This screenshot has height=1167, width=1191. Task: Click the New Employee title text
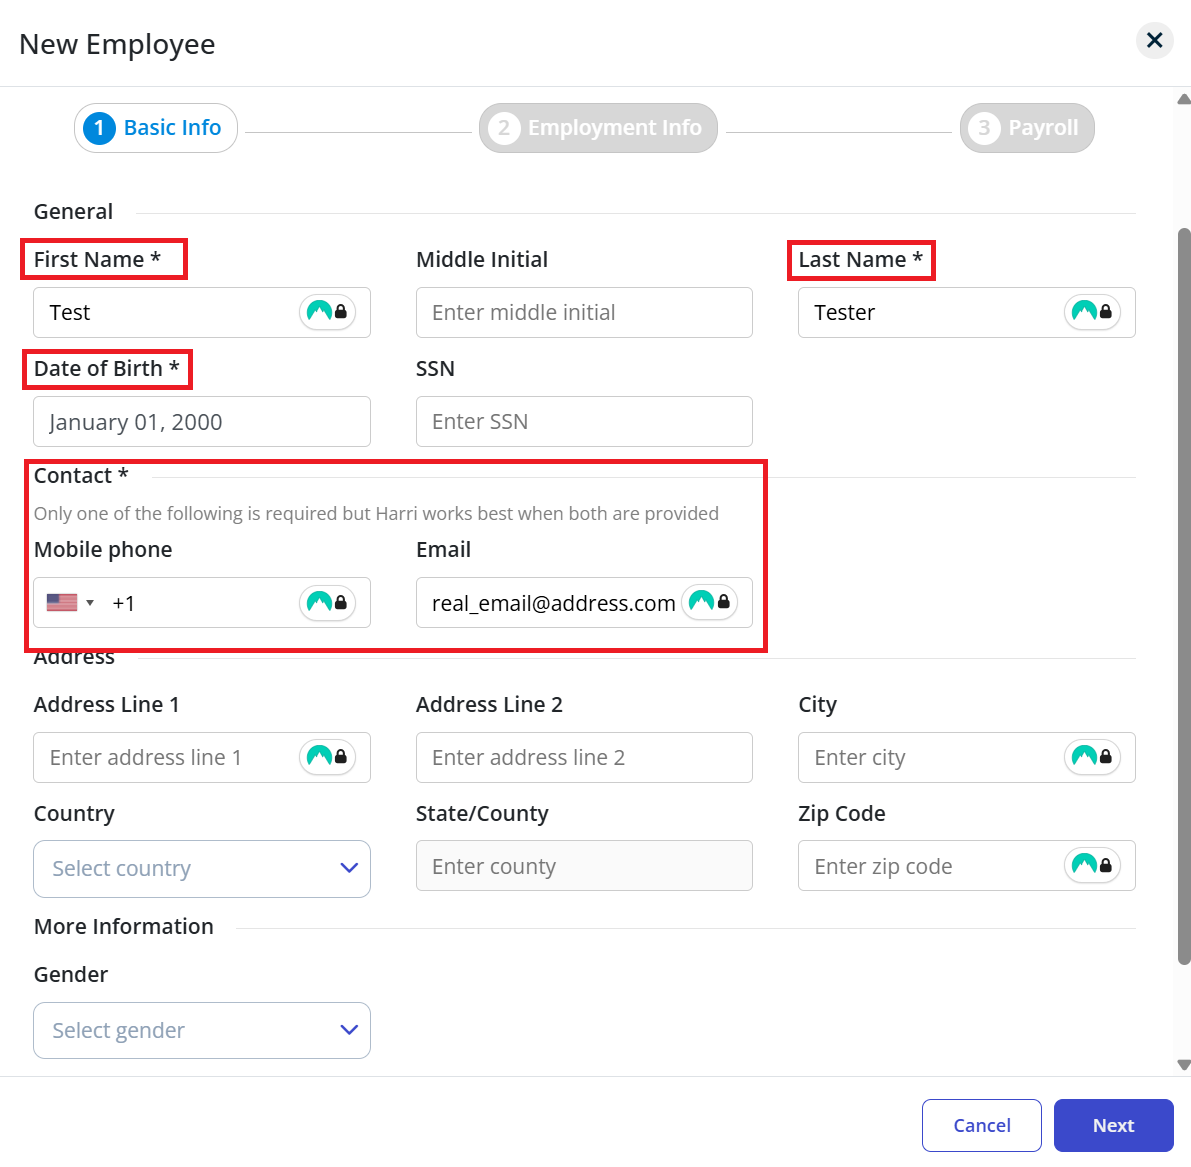[117, 44]
